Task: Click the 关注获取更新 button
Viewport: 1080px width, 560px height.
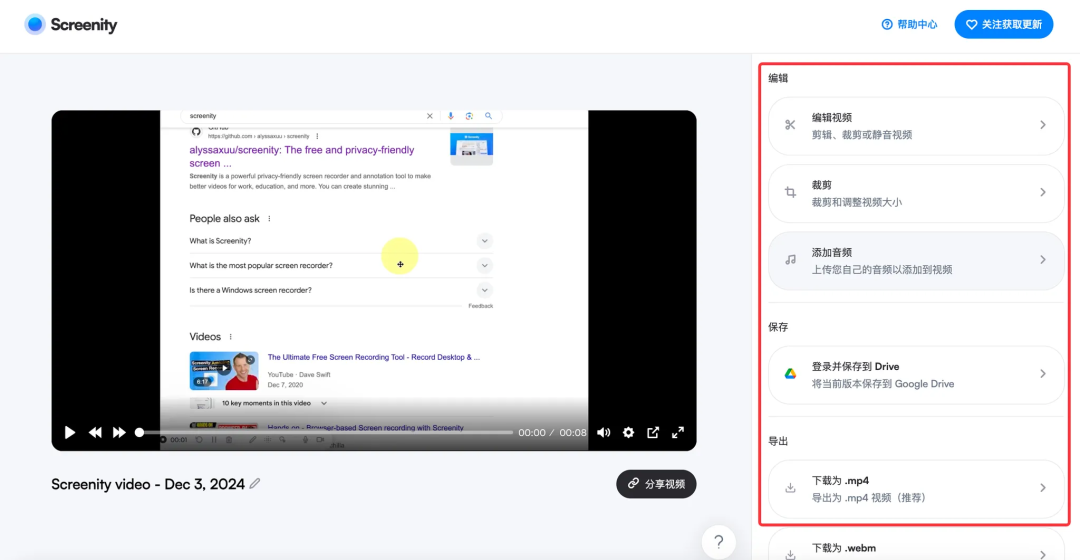Action: coord(1004,24)
